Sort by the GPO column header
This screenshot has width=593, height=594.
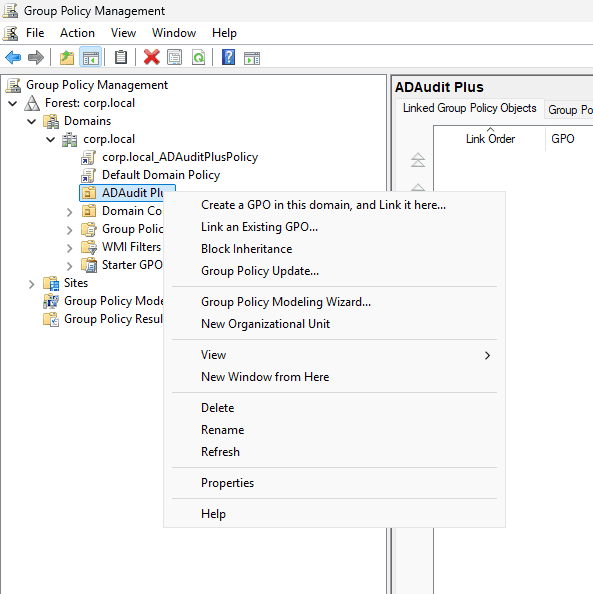click(x=570, y=139)
